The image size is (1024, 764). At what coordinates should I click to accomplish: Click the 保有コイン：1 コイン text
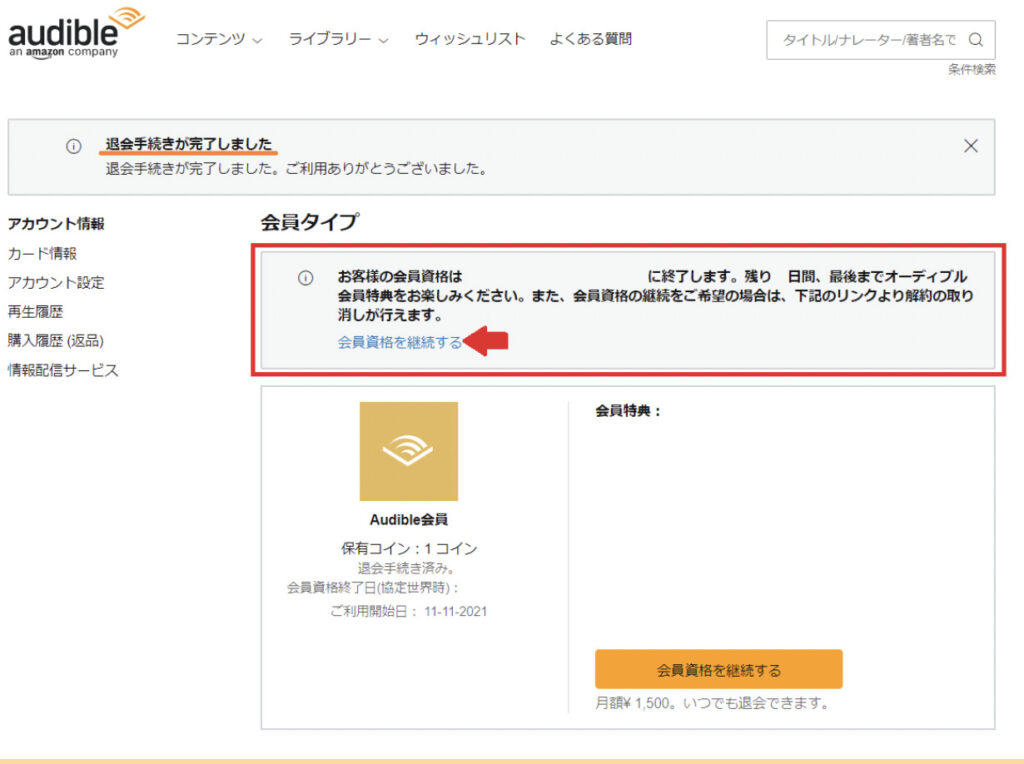coord(409,549)
